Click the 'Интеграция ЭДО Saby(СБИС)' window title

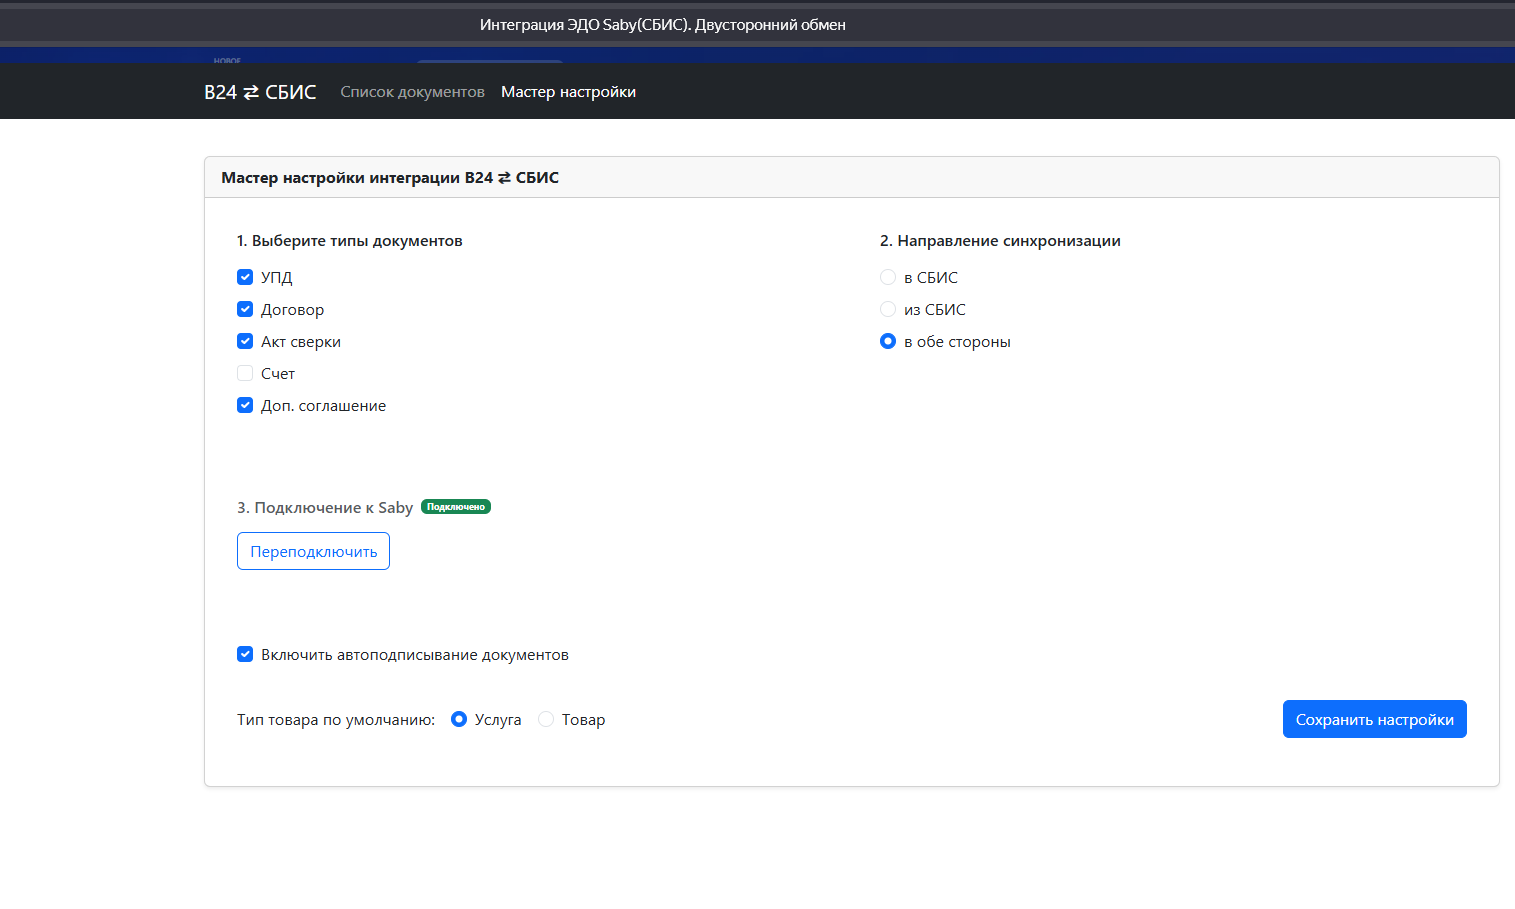(663, 25)
